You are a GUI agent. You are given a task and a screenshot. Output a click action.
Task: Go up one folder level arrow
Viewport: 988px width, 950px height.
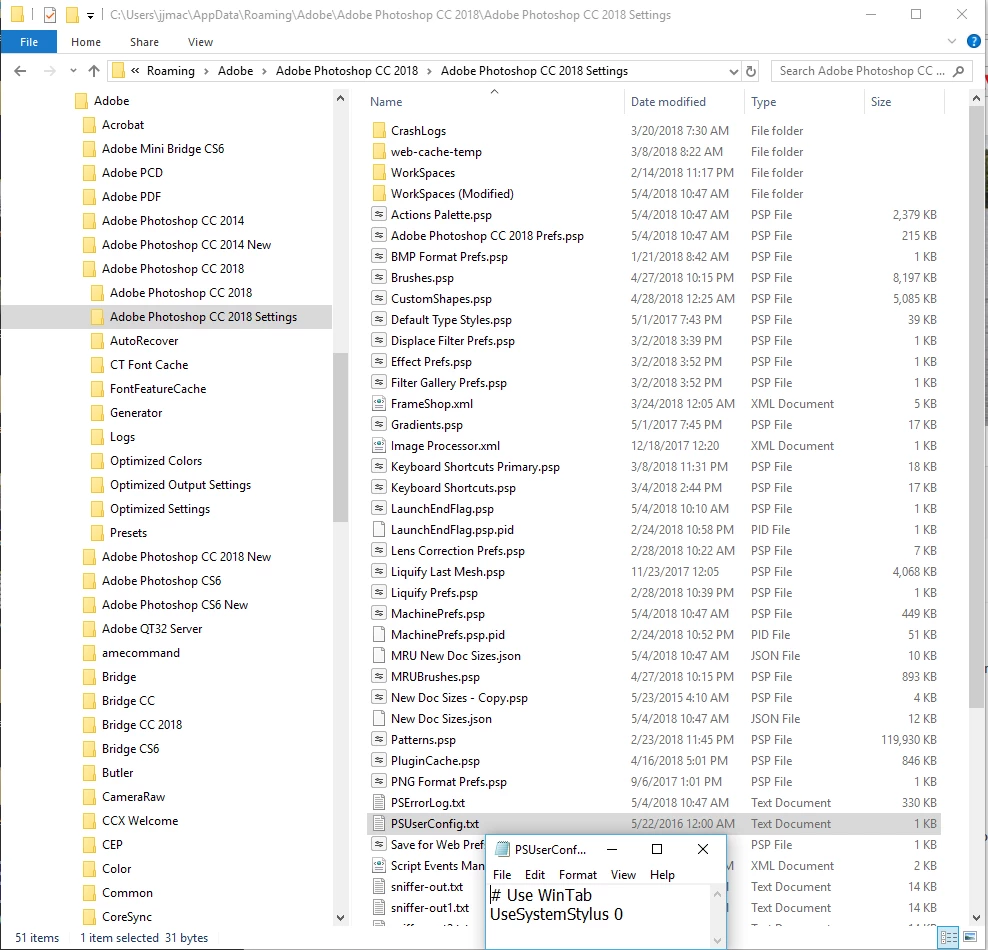[94, 71]
